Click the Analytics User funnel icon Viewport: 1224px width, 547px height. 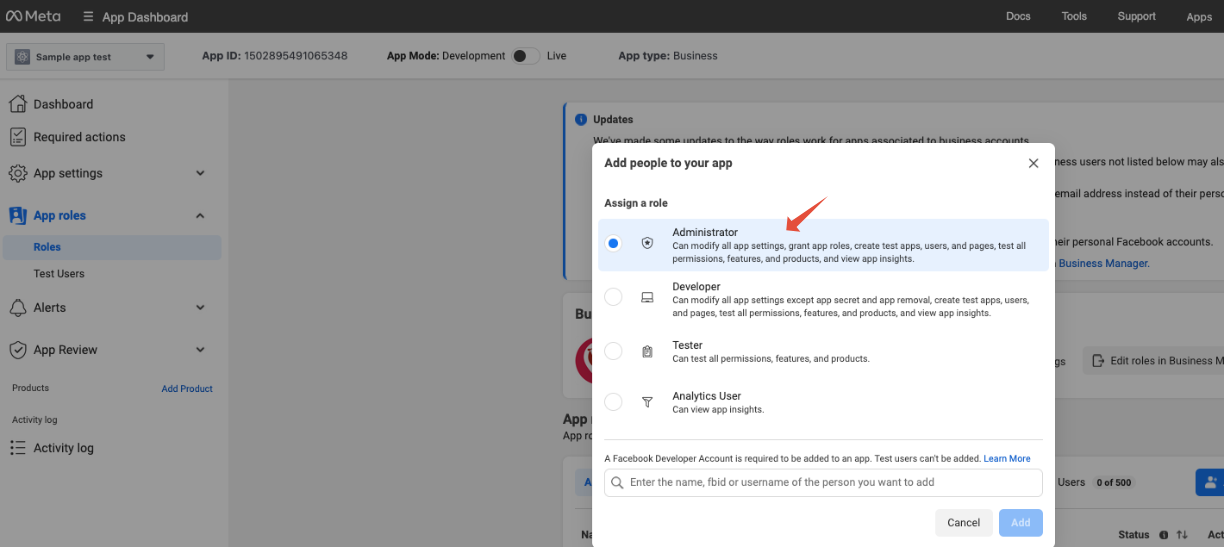point(647,402)
